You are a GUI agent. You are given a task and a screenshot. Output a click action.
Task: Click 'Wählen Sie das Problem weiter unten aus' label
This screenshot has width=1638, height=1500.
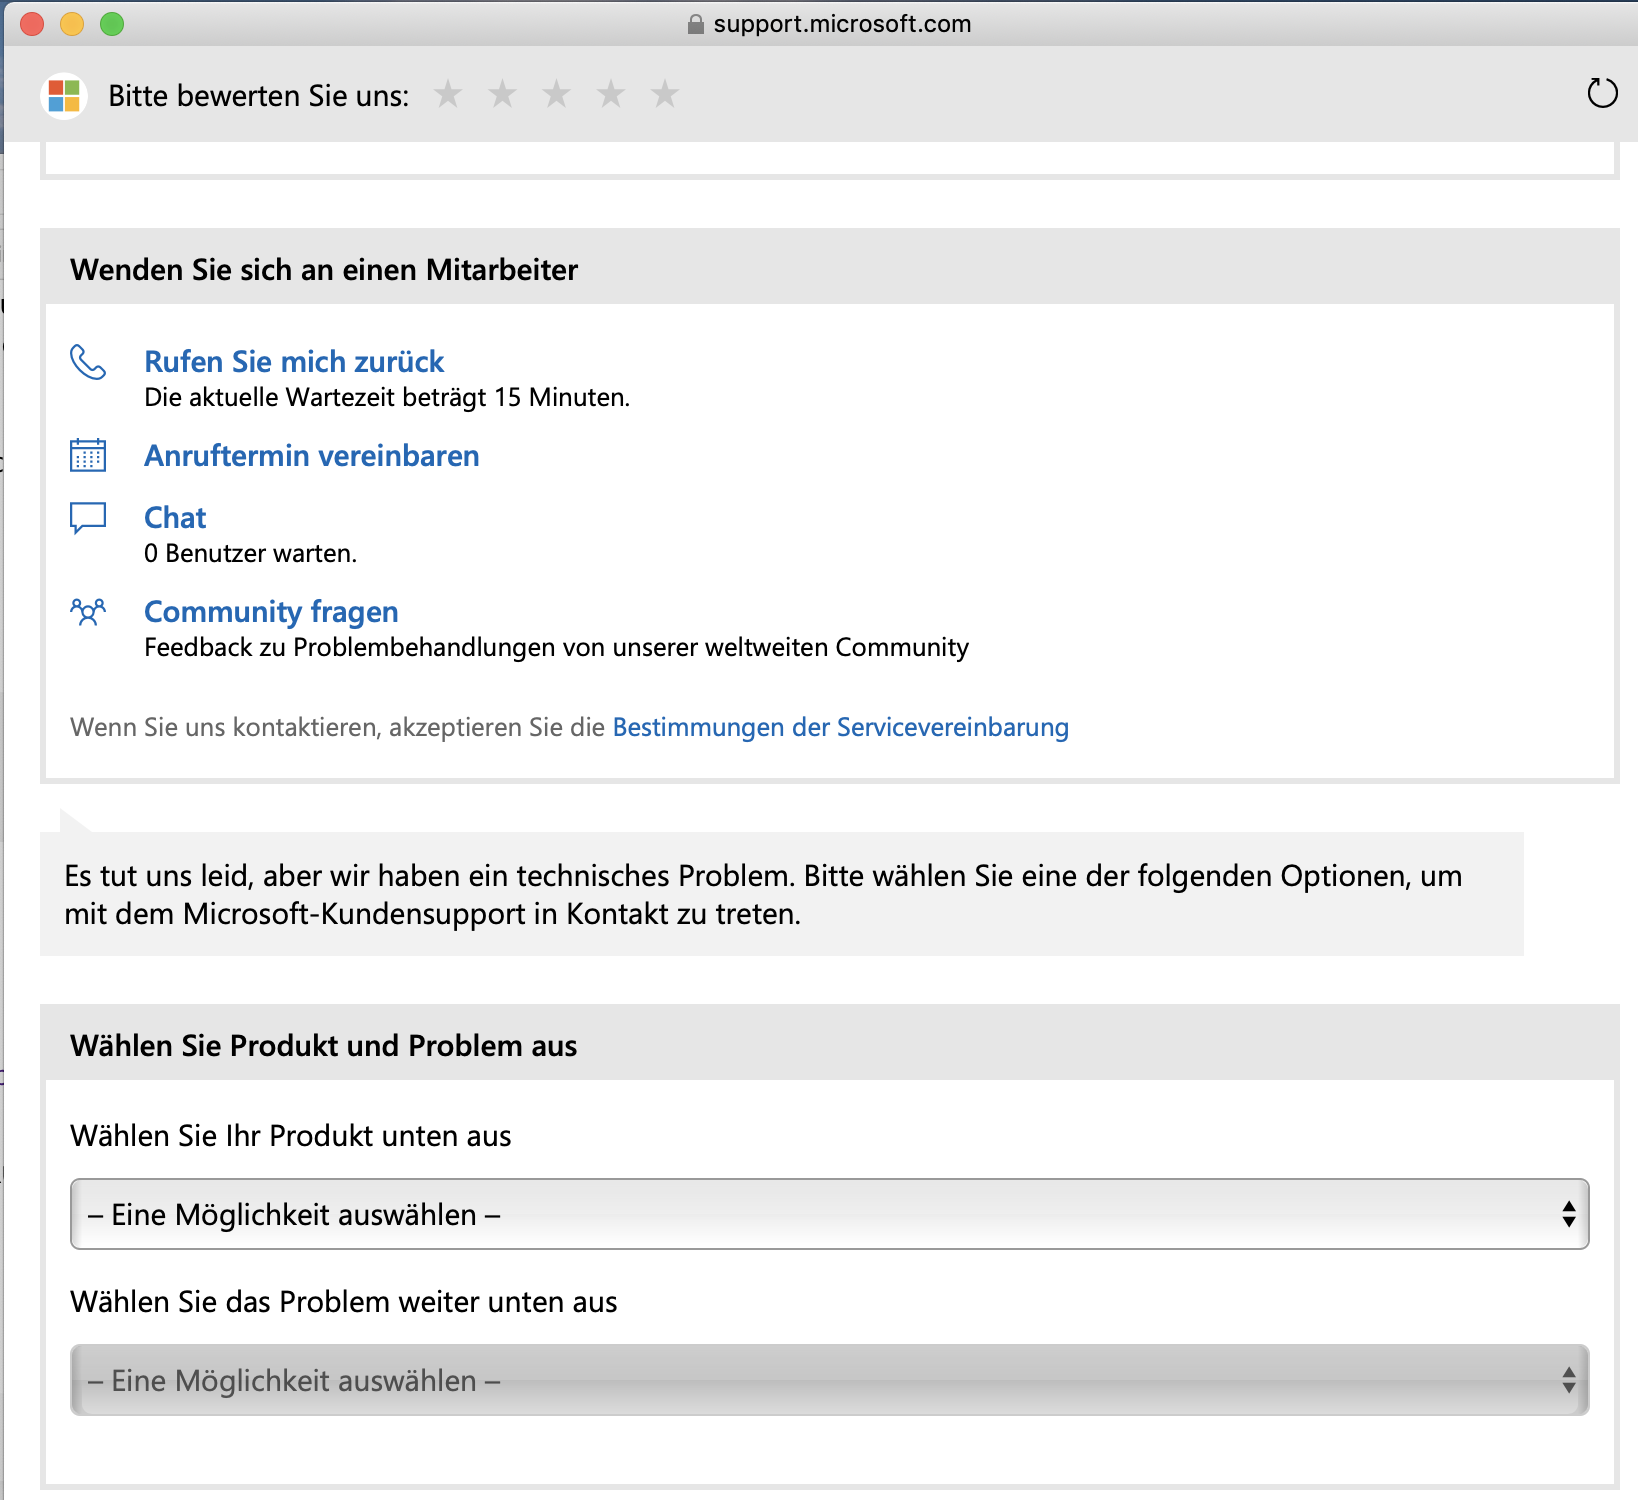click(x=344, y=1302)
